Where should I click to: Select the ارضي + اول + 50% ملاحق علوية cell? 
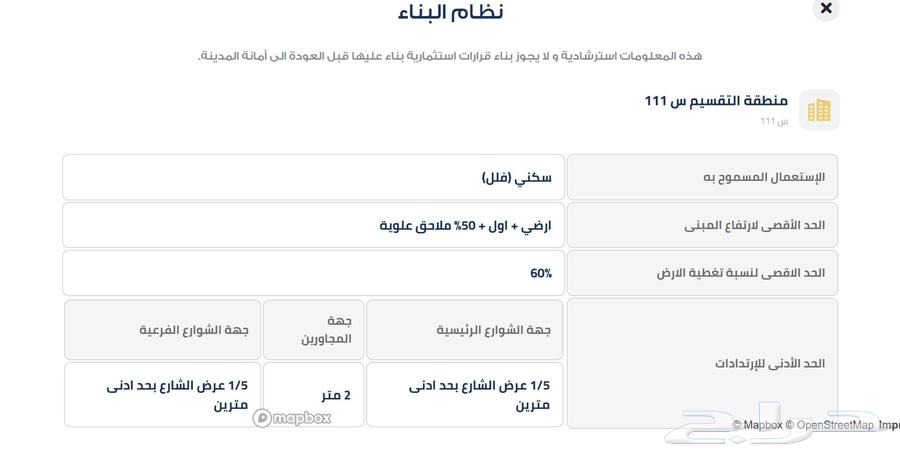(314, 225)
